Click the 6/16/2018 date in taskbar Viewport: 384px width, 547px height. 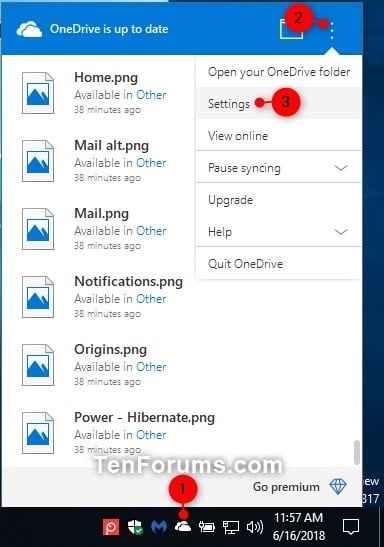[x=299, y=535]
